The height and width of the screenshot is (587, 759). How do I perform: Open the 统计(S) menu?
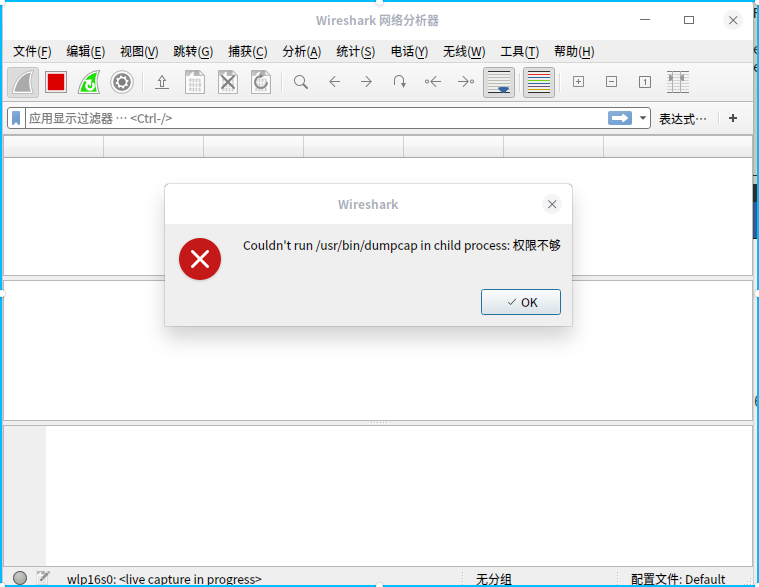(x=355, y=51)
